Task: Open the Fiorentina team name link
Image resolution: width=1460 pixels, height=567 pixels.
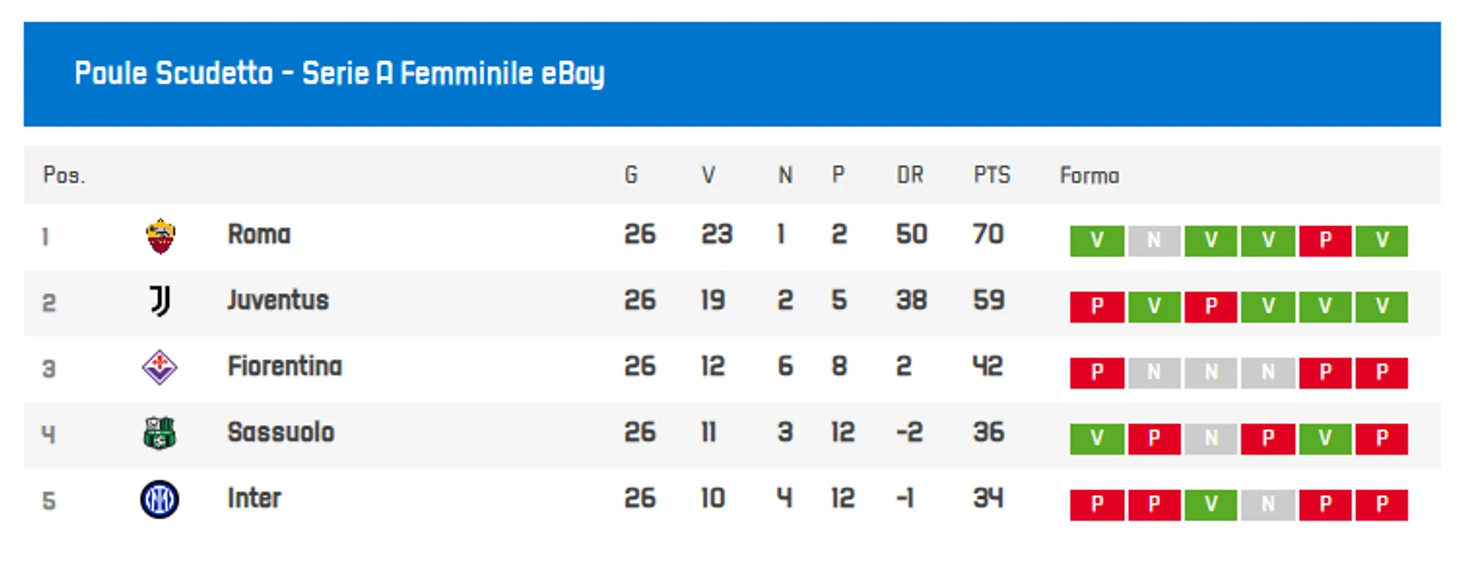Action: click(285, 367)
